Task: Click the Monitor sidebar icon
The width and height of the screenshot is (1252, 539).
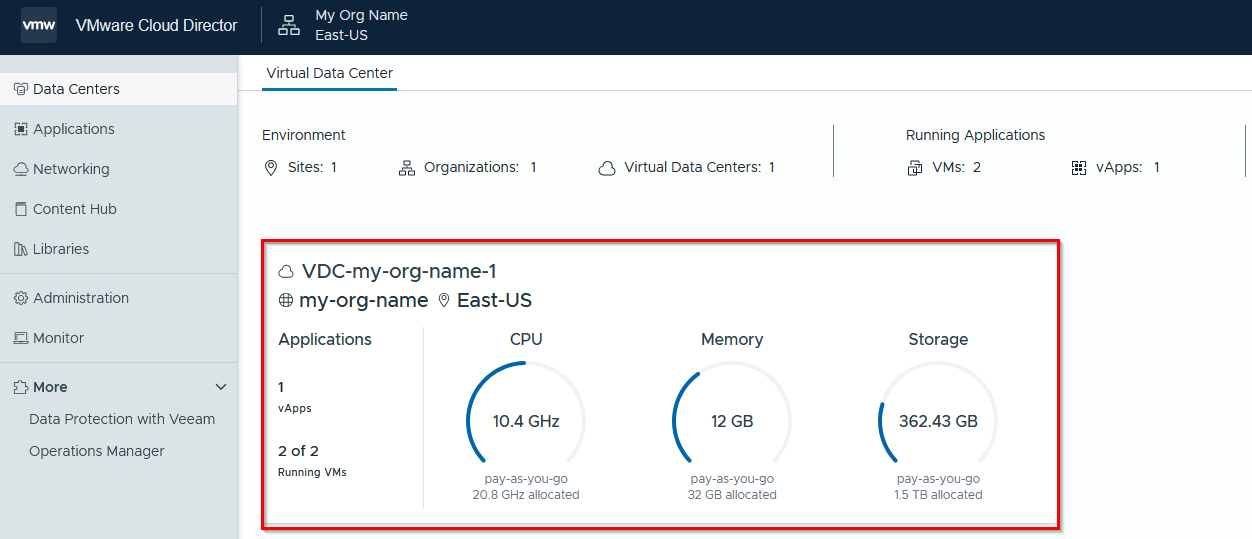Action: (x=21, y=338)
